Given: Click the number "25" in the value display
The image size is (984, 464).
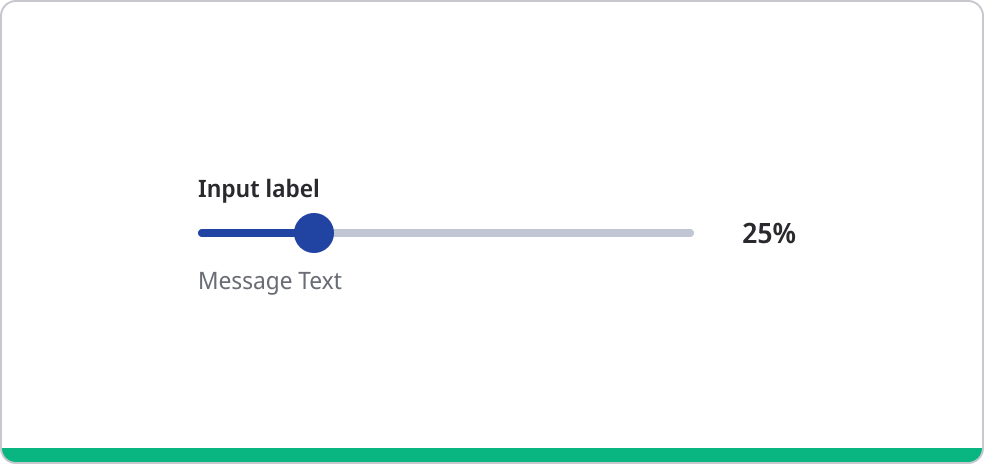Looking at the screenshot, I should (756, 233).
